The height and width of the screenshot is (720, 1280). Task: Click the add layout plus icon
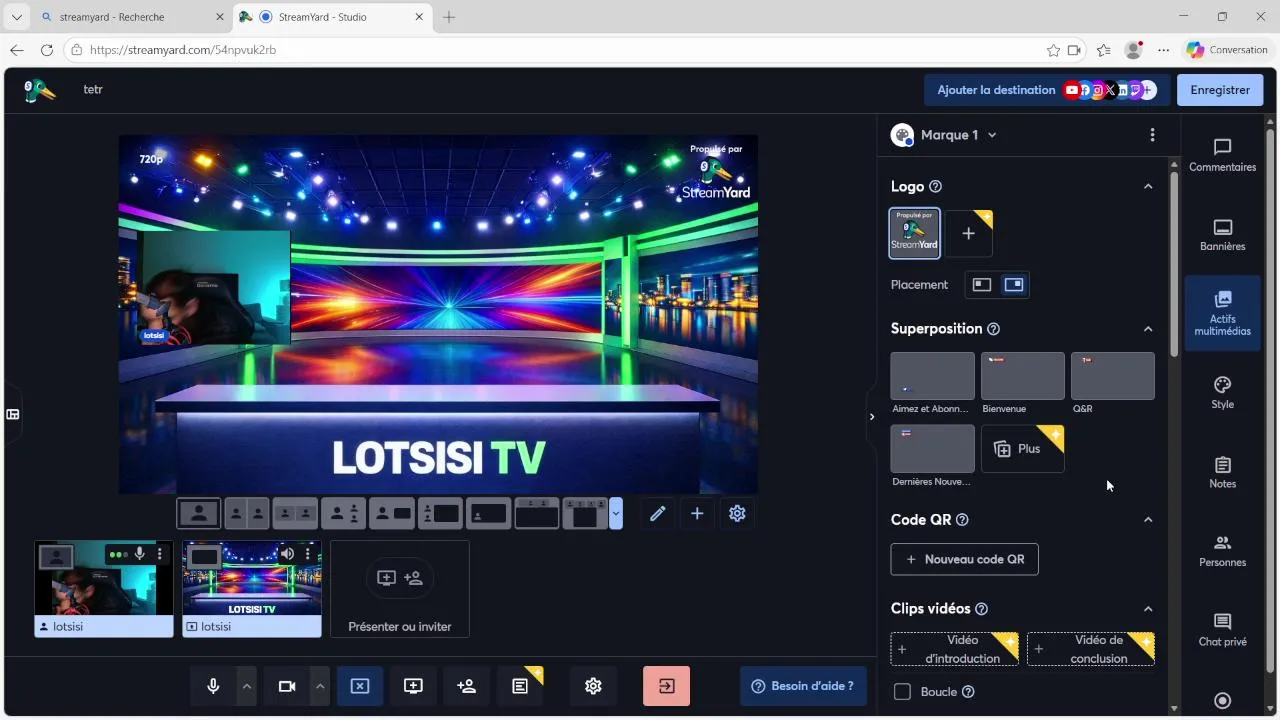[x=697, y=514]
